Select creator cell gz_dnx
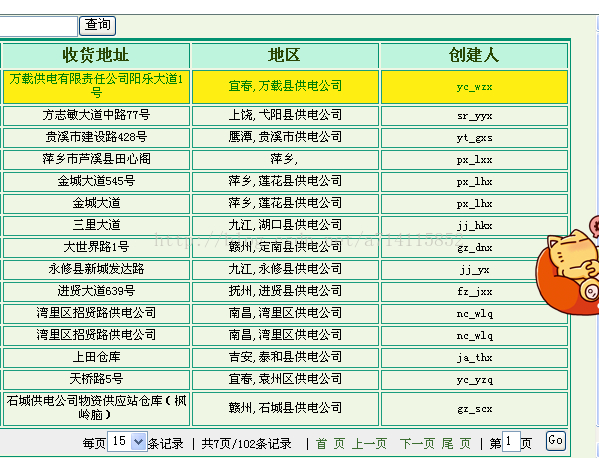Viewport: 599px width, 458px height. pos(474,248)
